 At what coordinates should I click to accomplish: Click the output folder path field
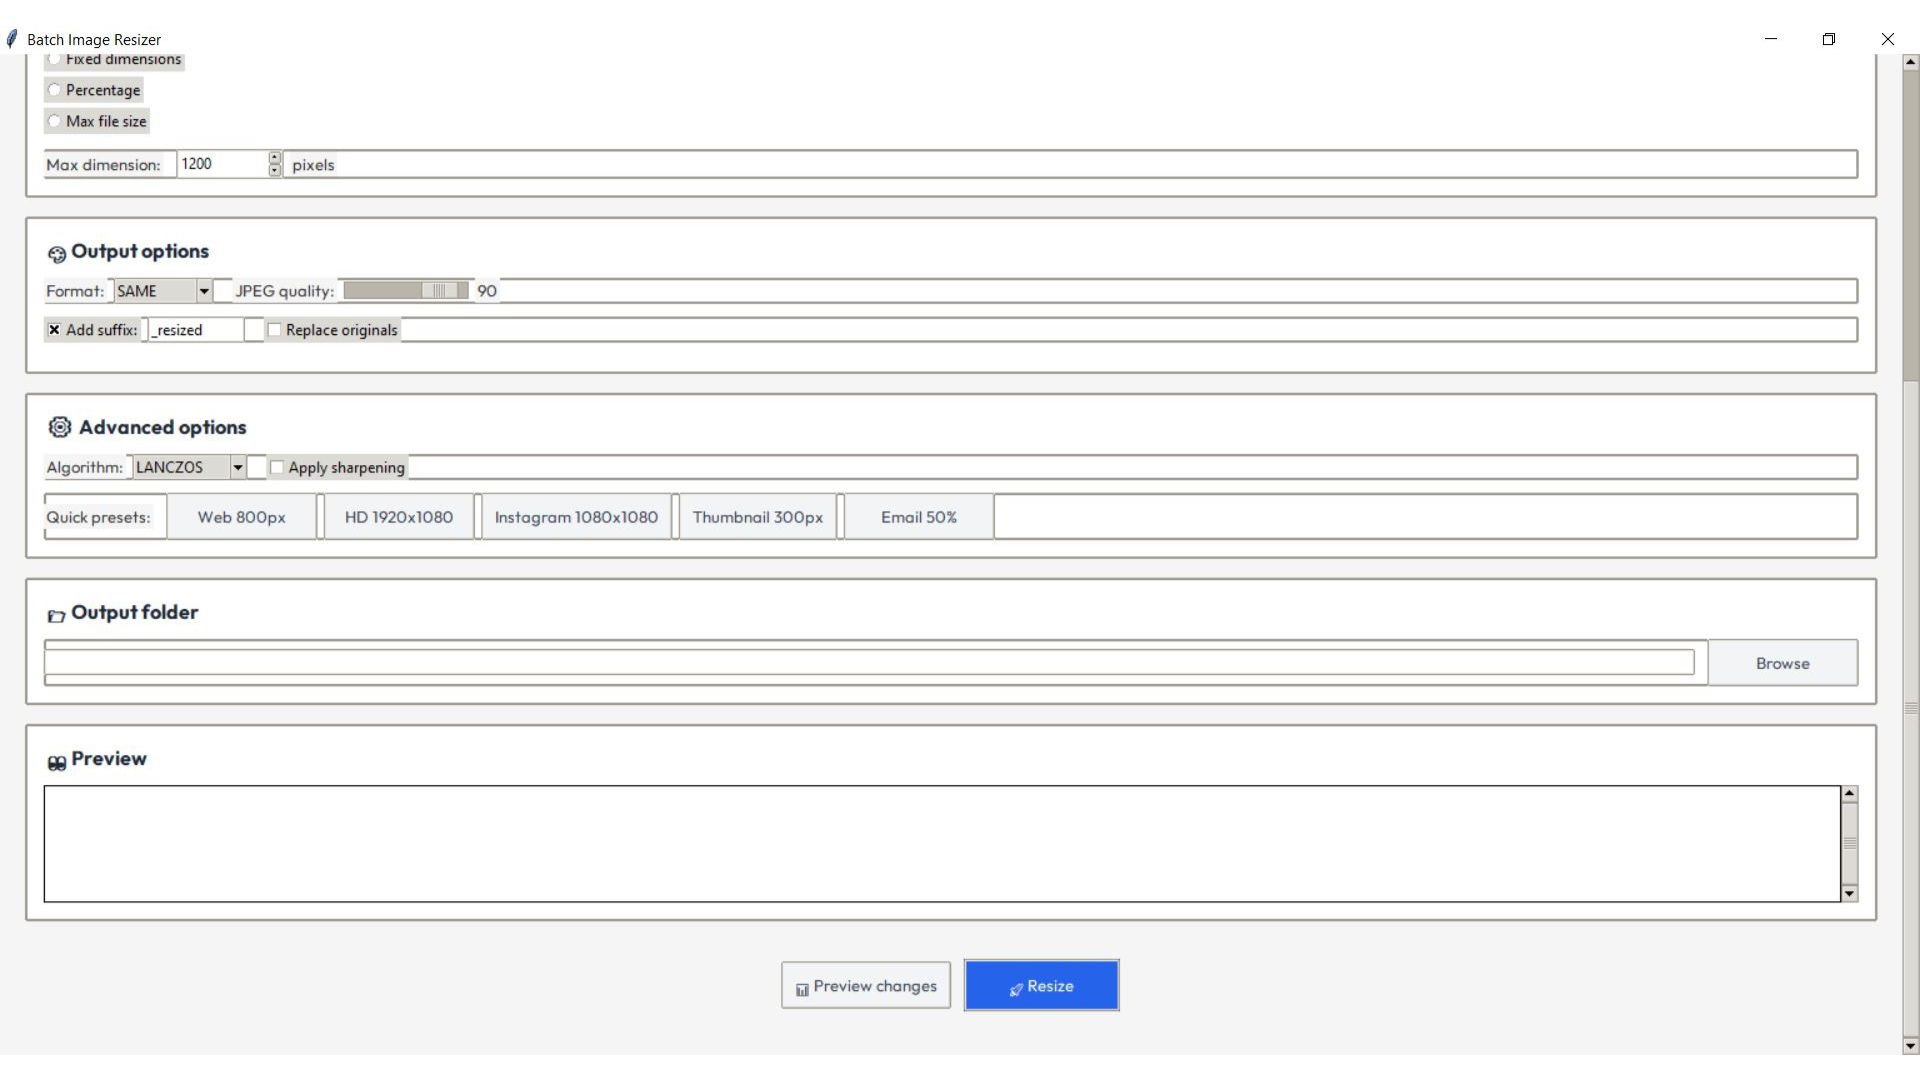(868, 662)
